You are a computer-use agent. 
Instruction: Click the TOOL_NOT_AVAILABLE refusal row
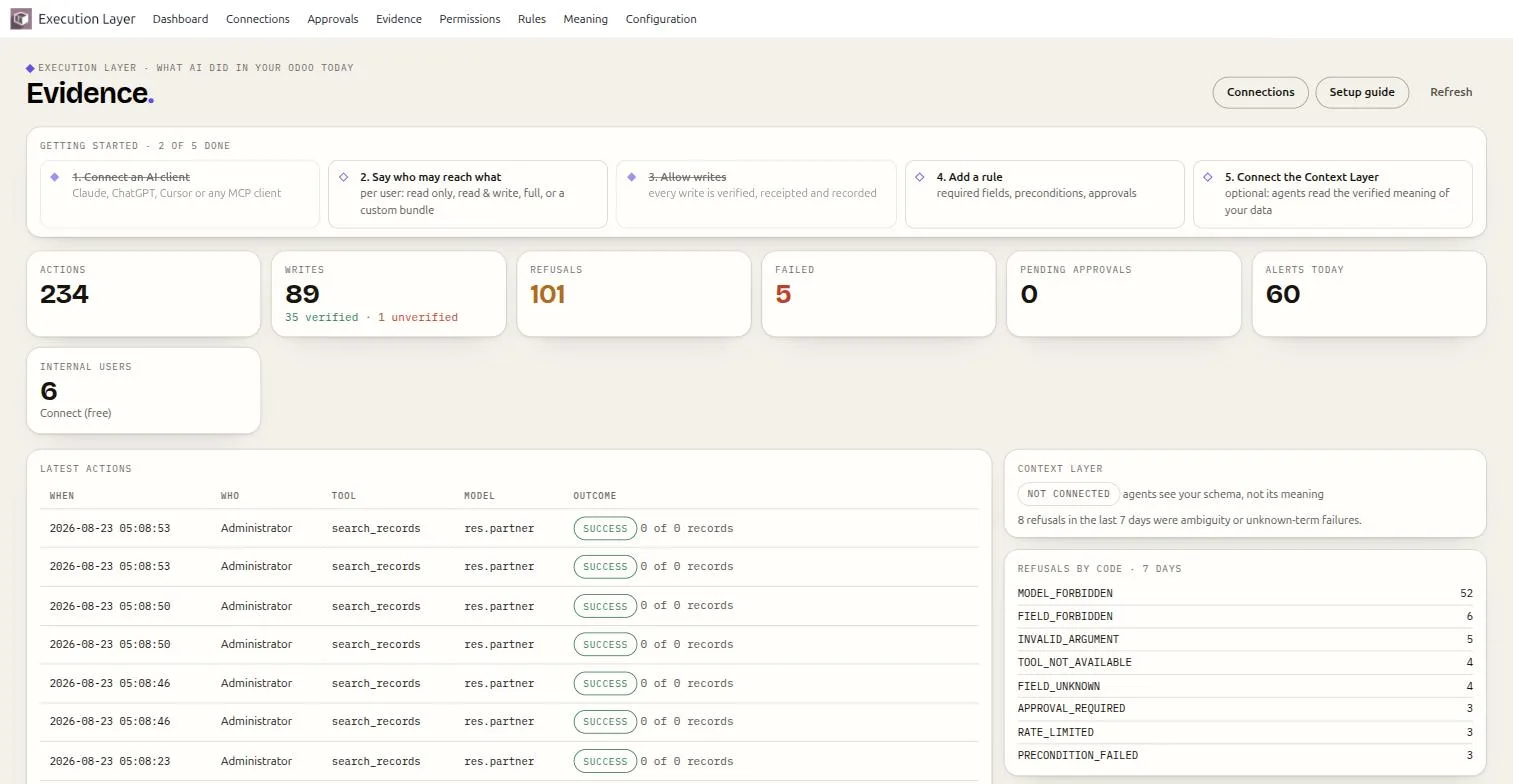[x=1245, y=662]
